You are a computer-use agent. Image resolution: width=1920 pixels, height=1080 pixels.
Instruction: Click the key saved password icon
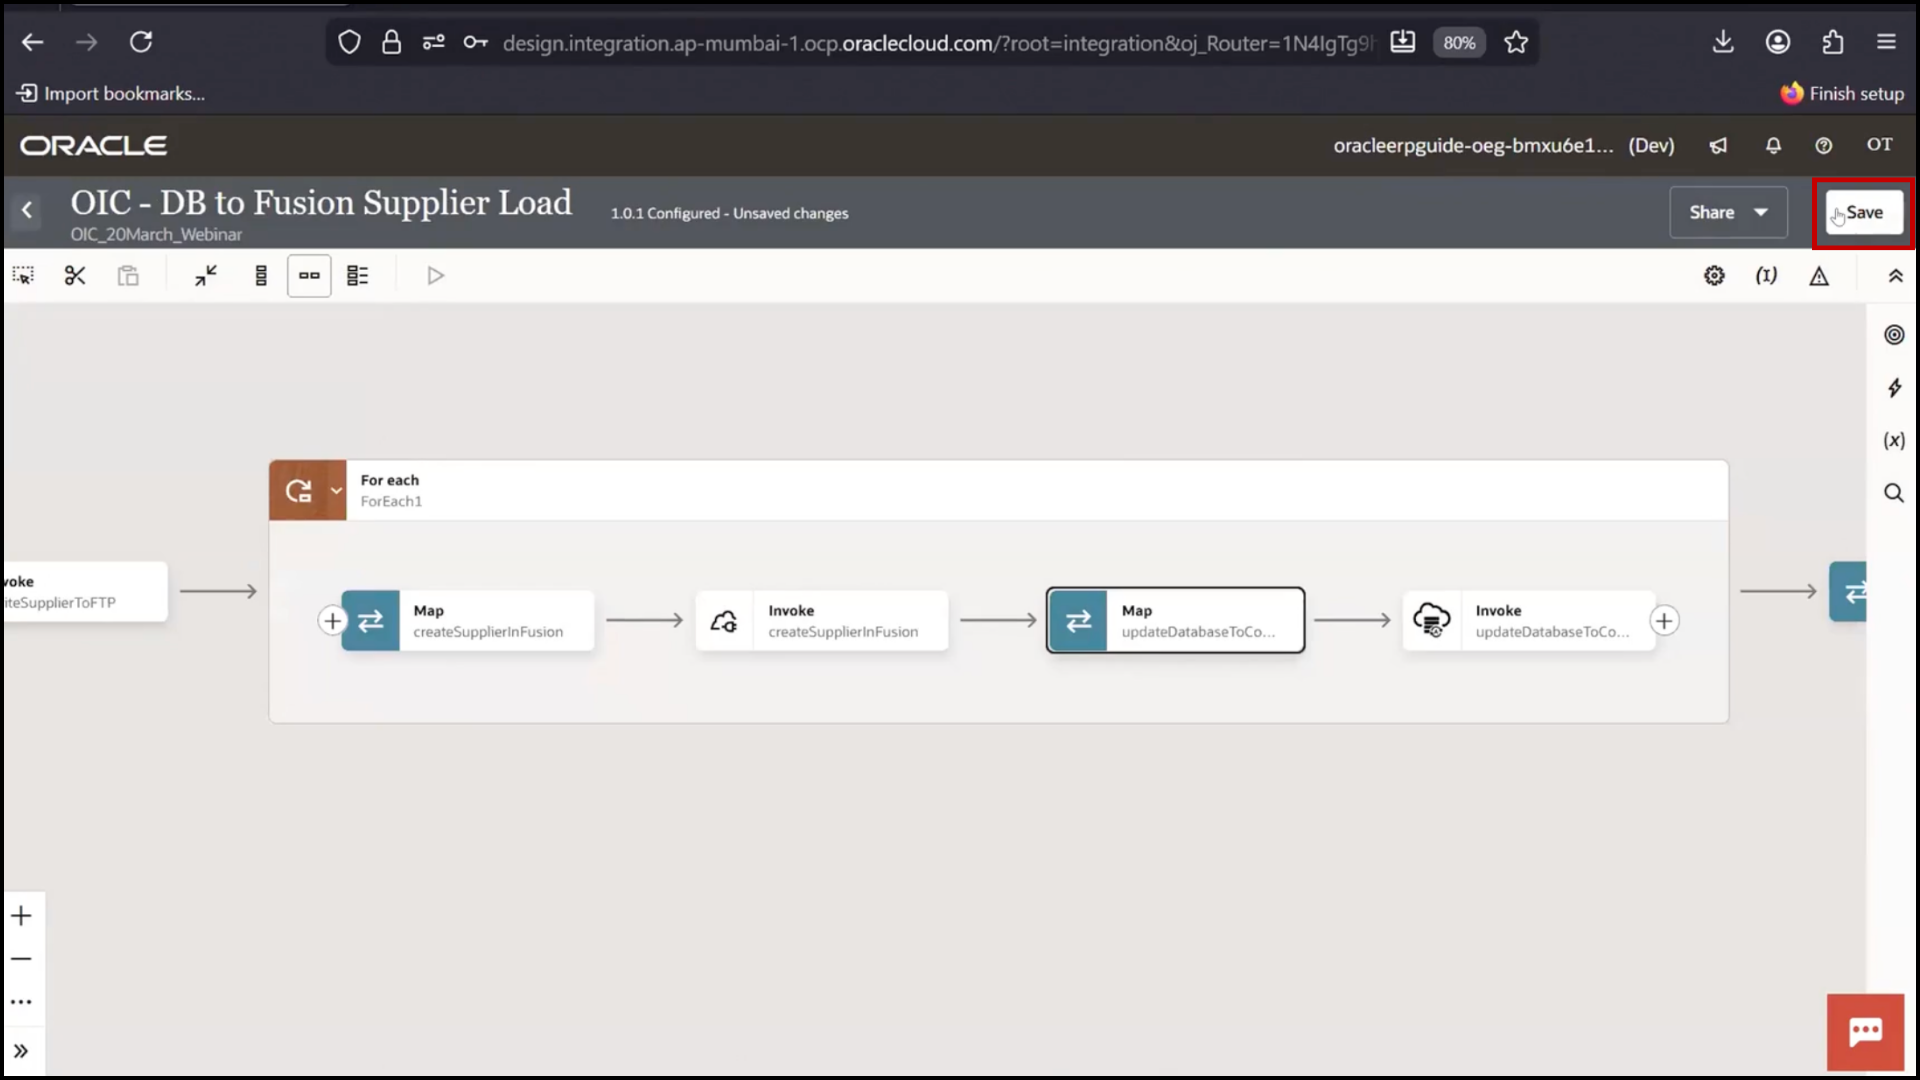tap(476, 42)
